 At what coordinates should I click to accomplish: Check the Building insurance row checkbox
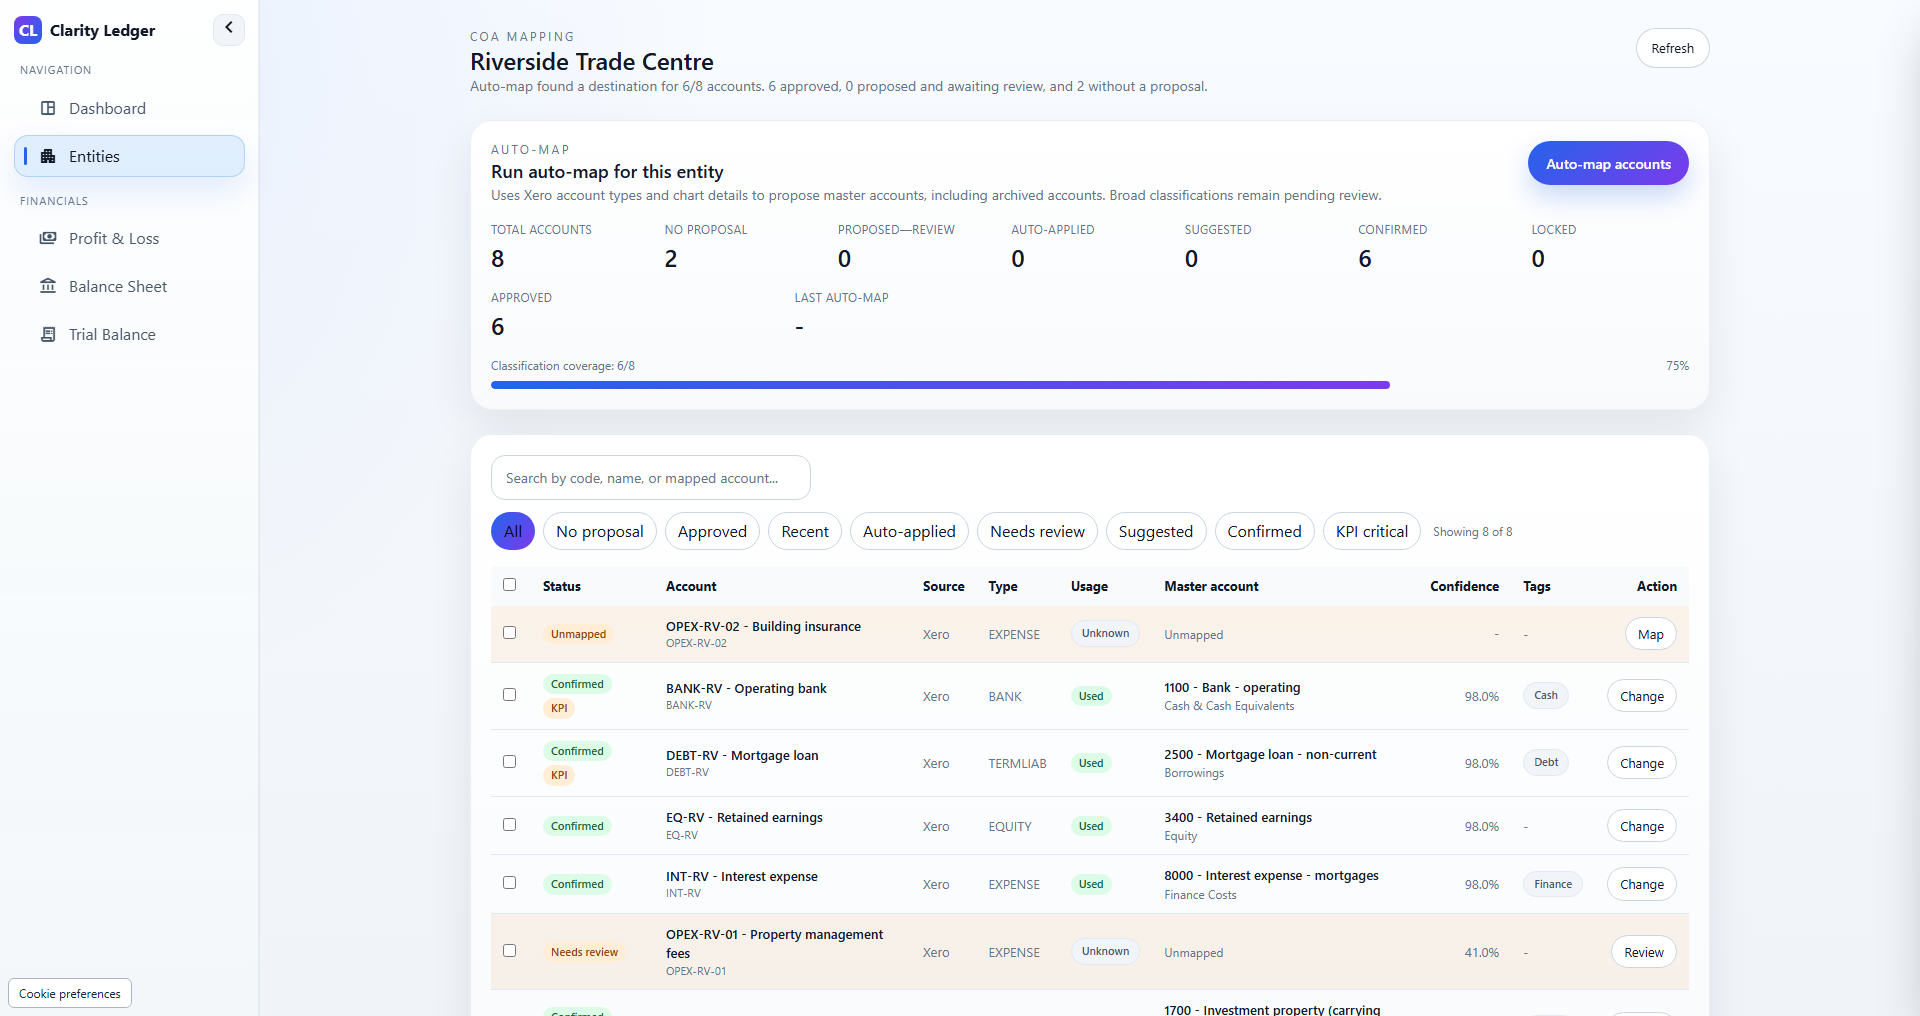(510, 633)
